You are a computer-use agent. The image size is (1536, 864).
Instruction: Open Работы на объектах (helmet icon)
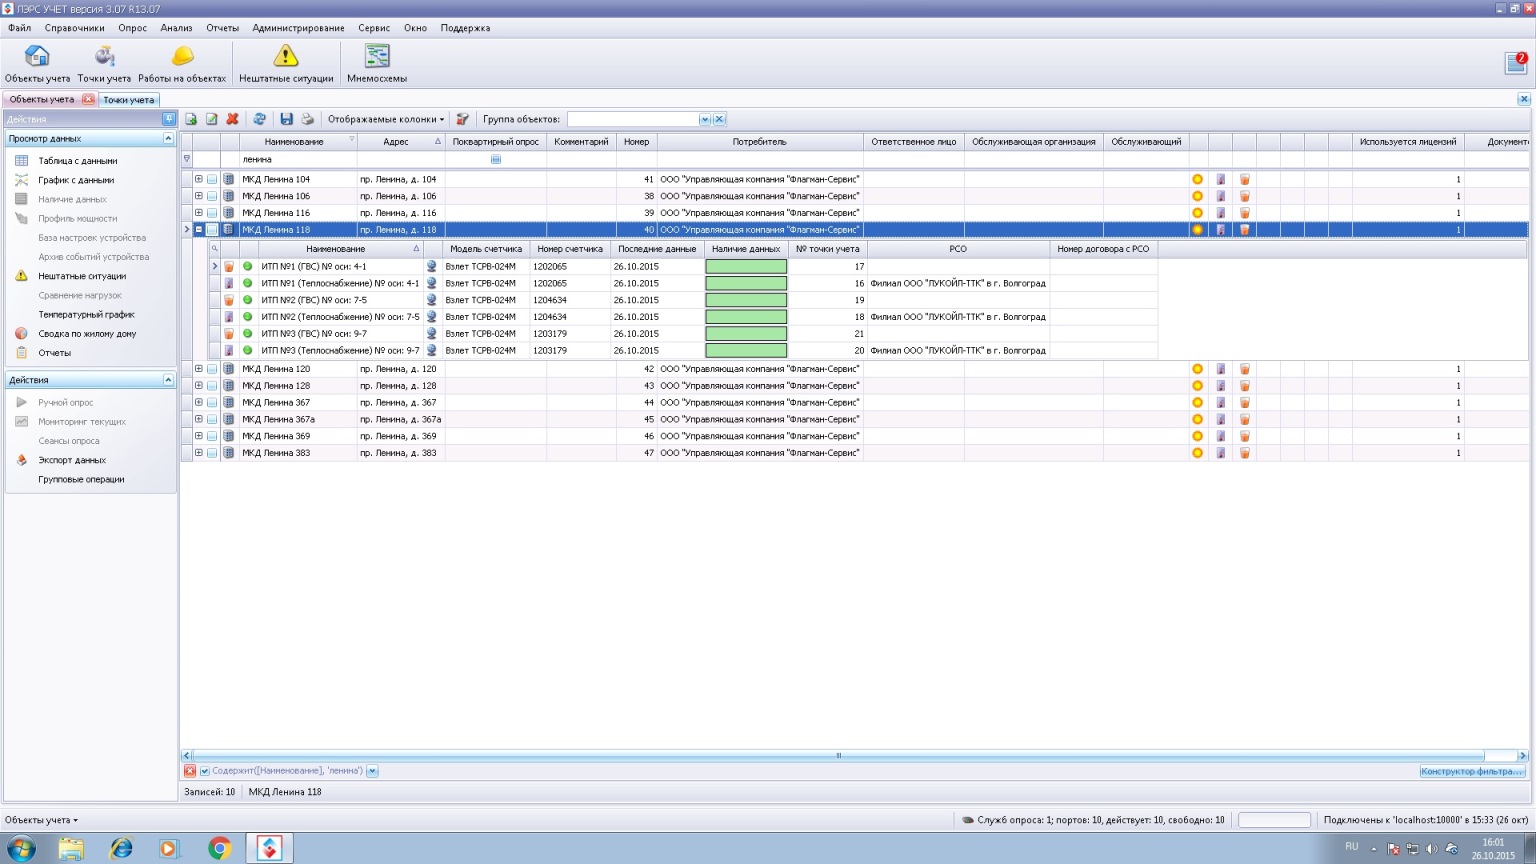182,63
